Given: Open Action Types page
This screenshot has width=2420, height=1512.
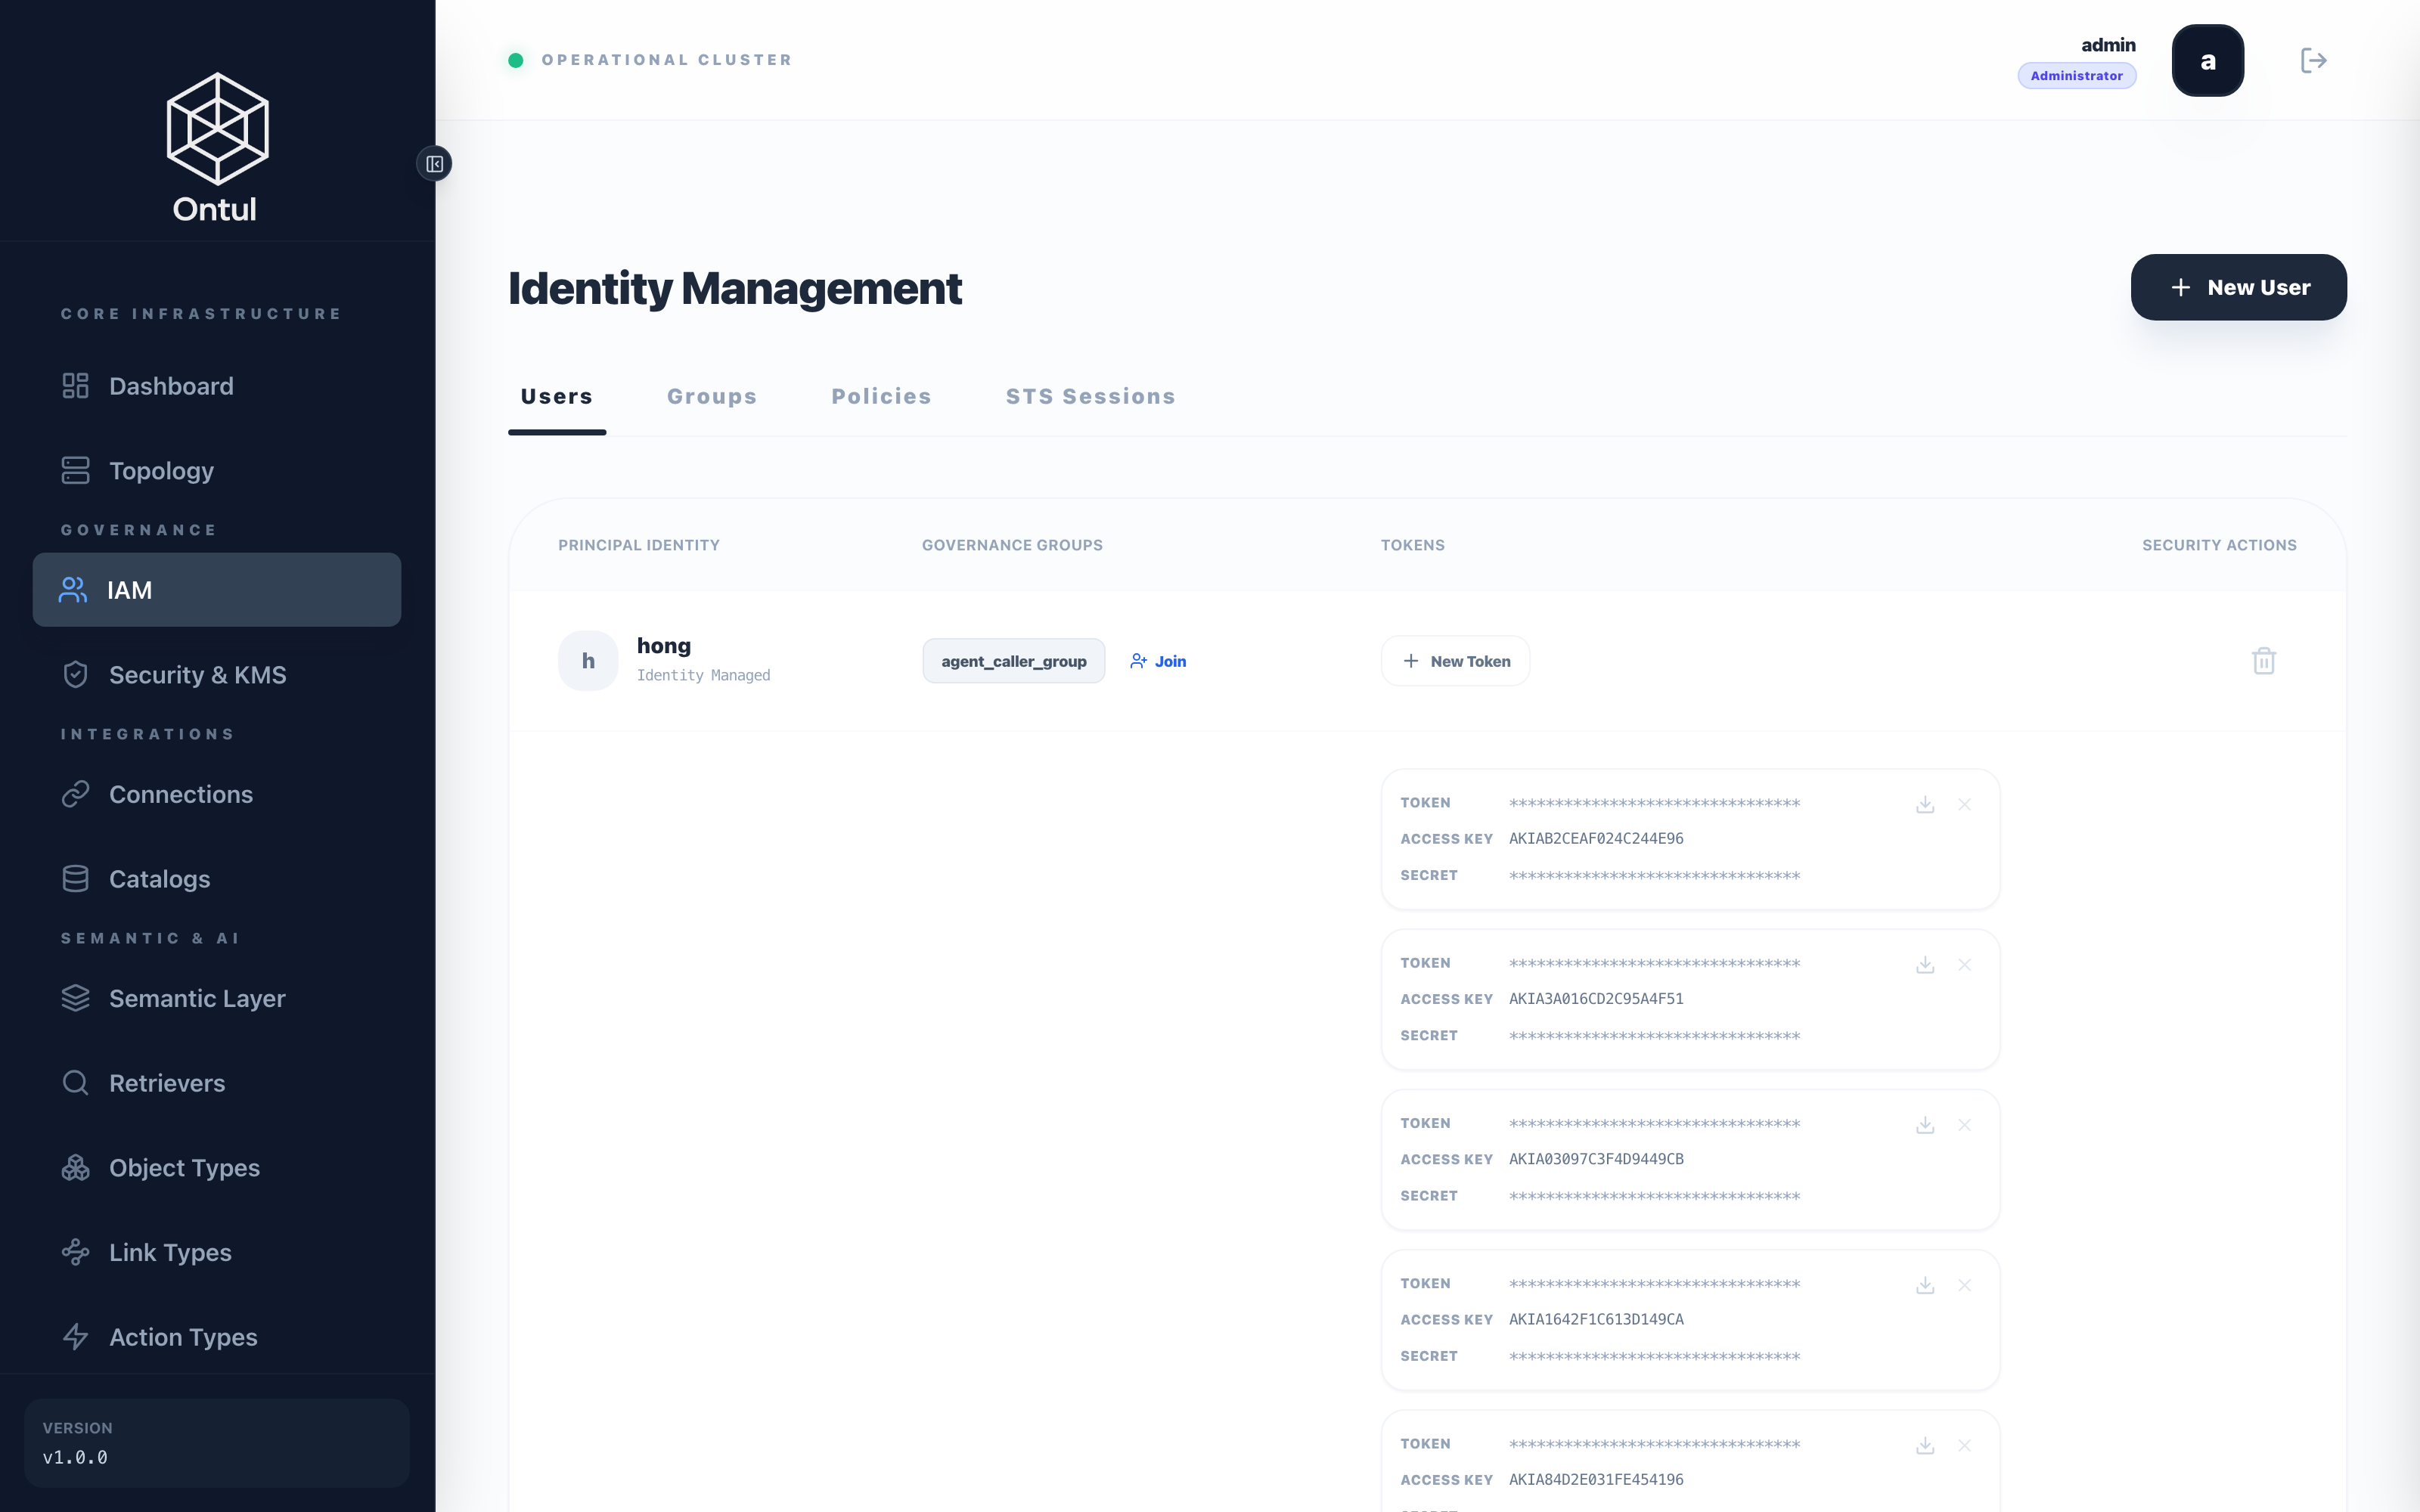Looking at the screenshot, I should point(217,1337).
